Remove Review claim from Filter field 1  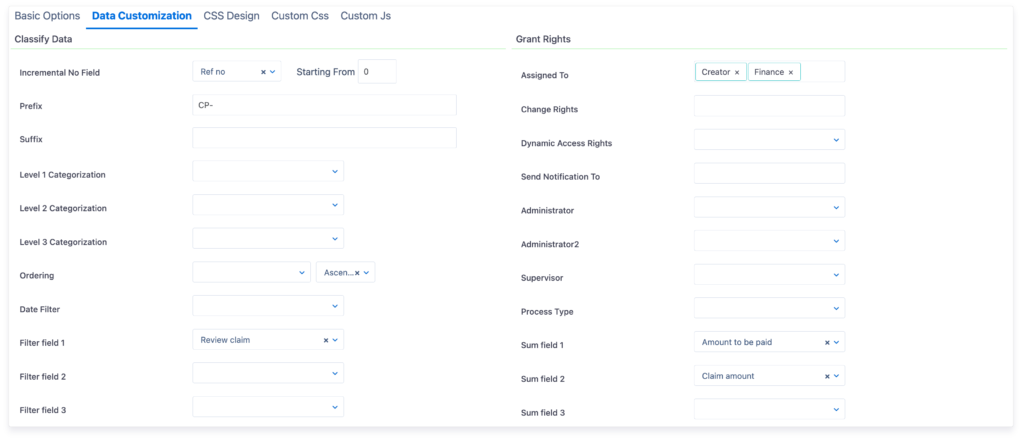tap(326, 340)
